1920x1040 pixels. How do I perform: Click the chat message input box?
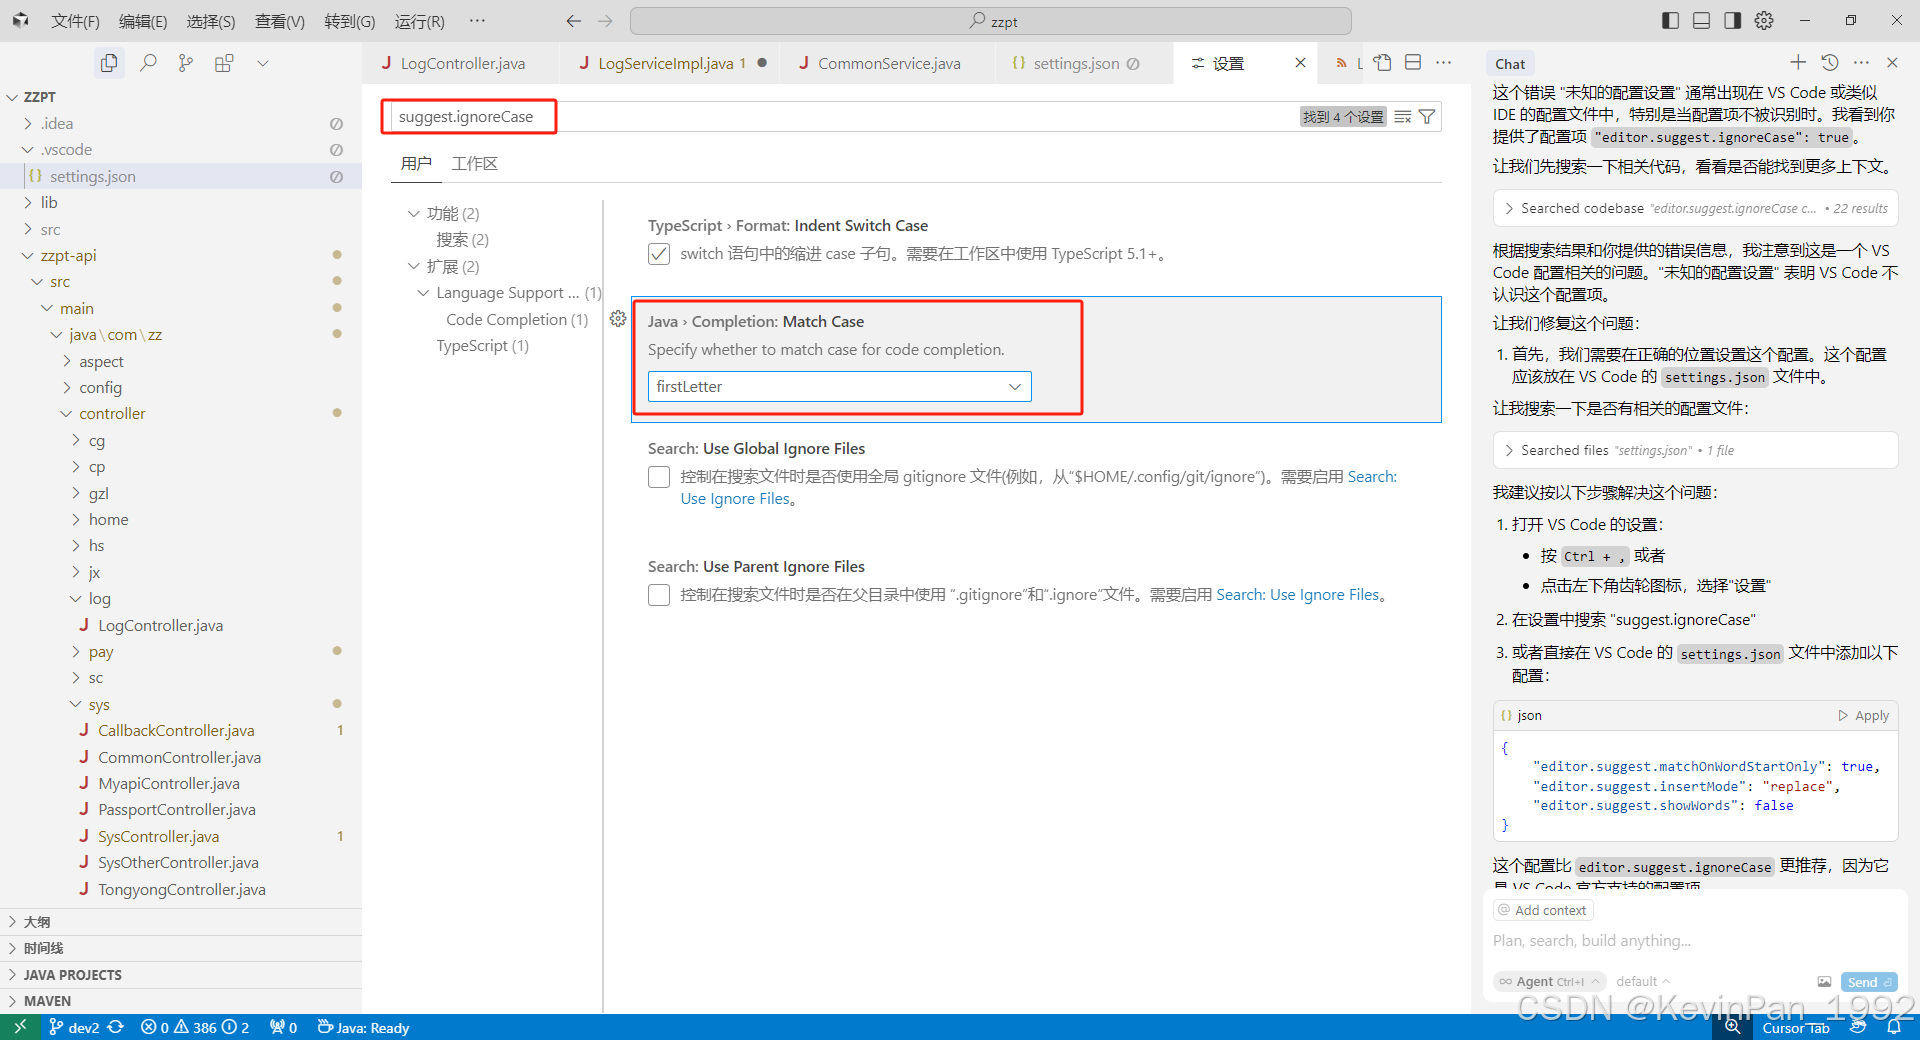point(1694,941)
